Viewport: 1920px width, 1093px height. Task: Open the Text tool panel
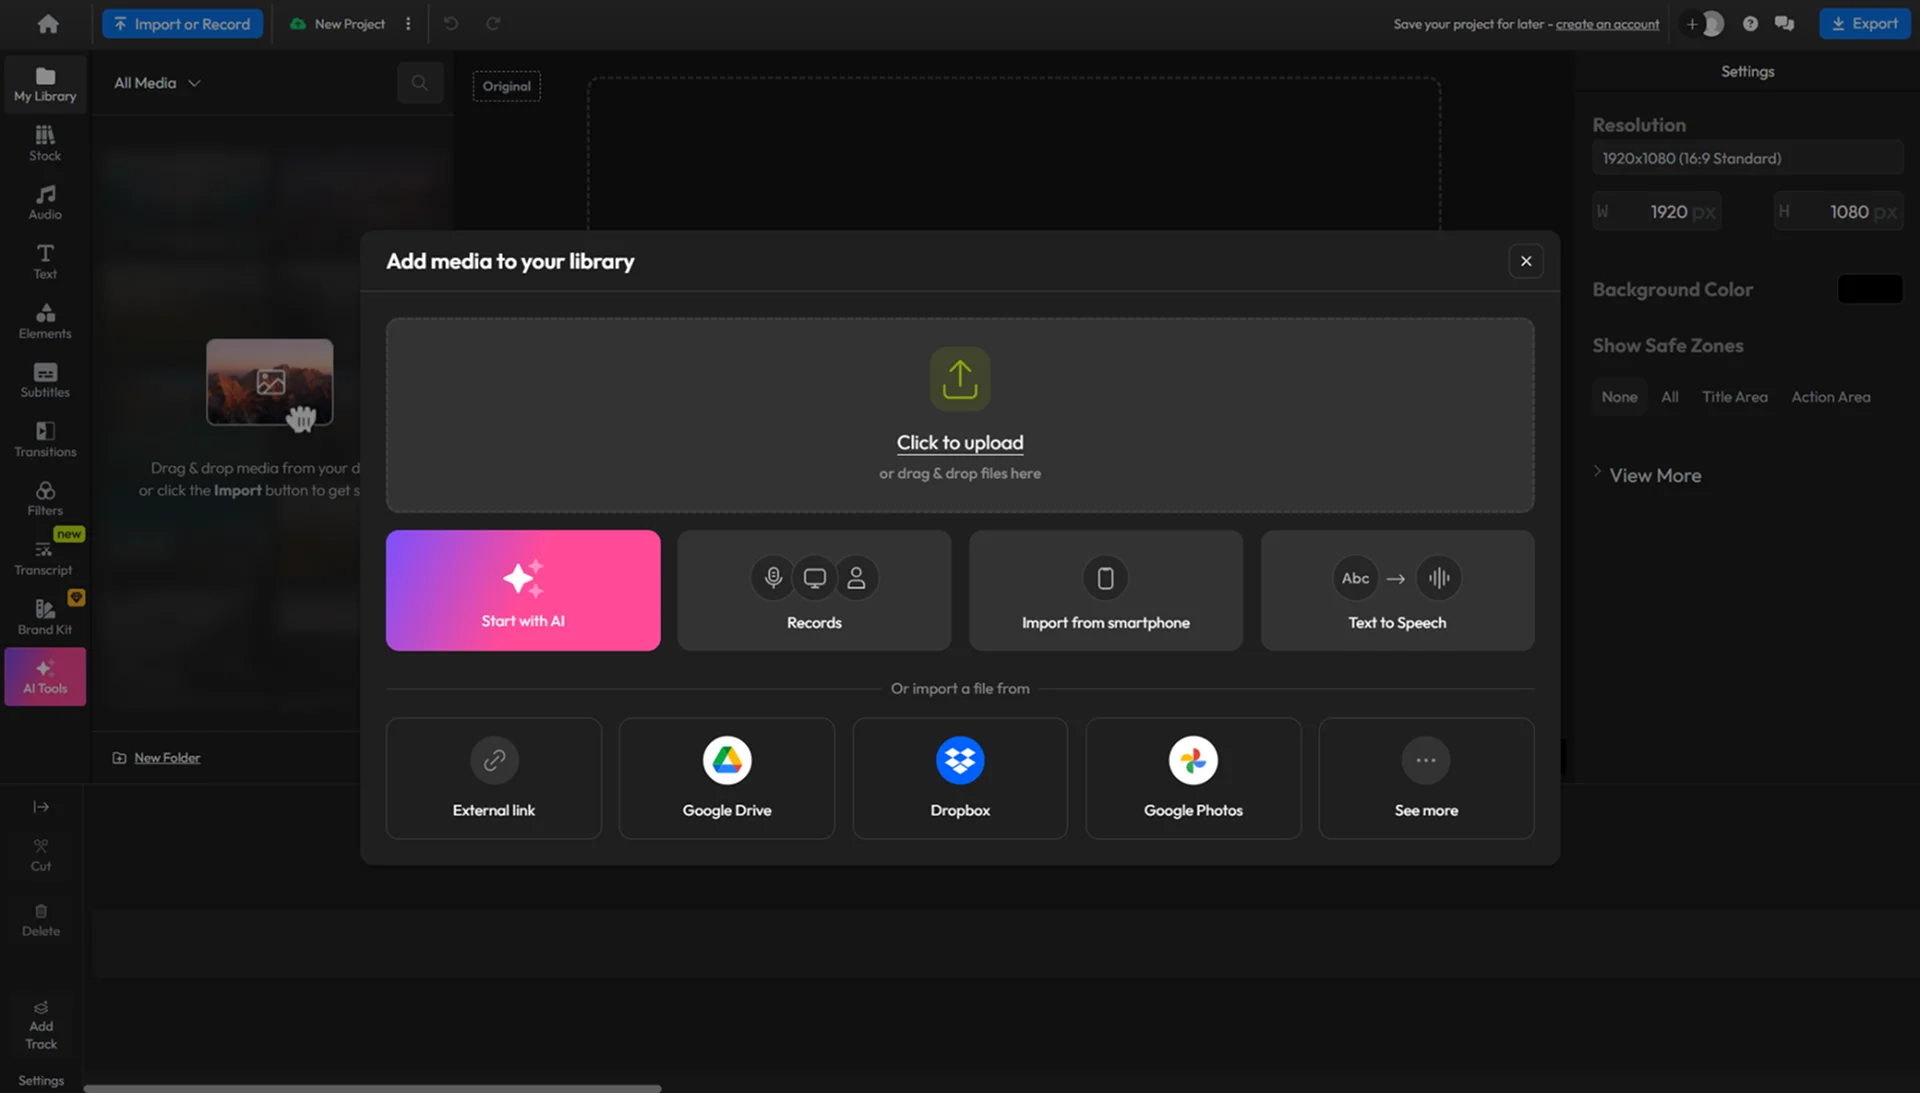(44, 261)
